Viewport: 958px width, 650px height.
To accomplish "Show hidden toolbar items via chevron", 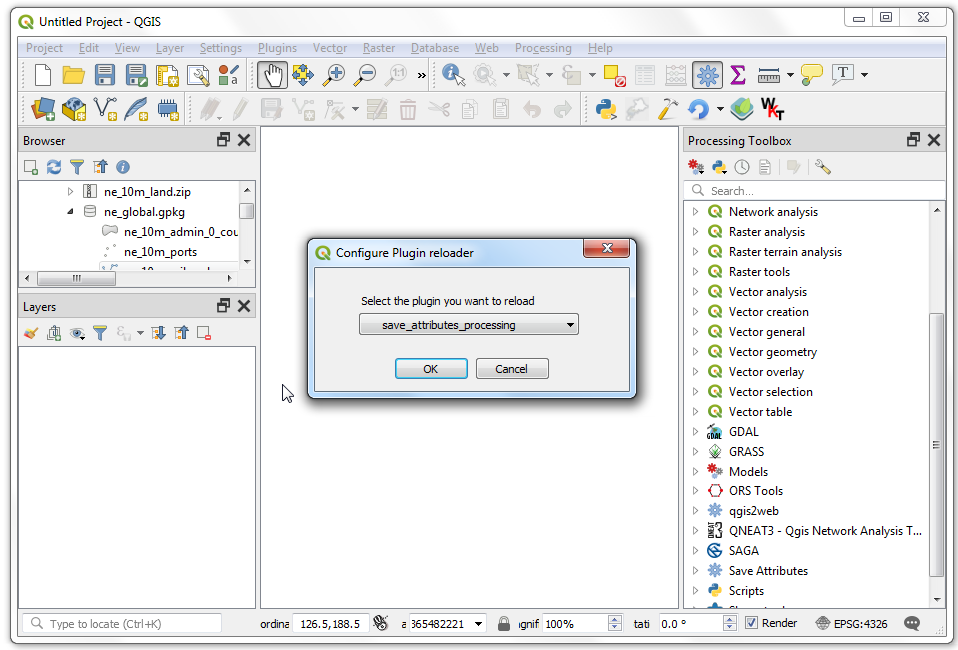I will pyautogui.click(x=422, y=75).
